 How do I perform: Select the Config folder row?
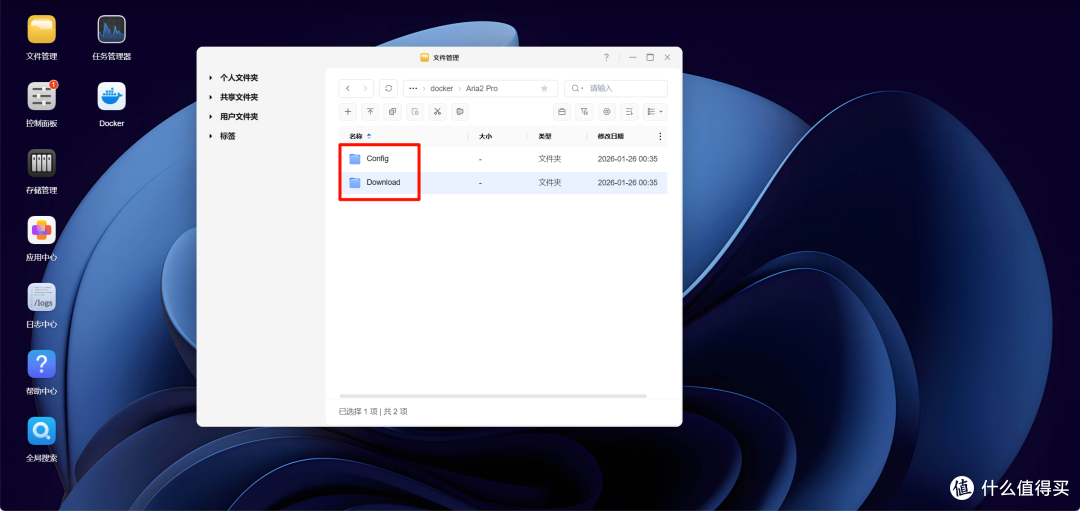click(x=503, y=158)
